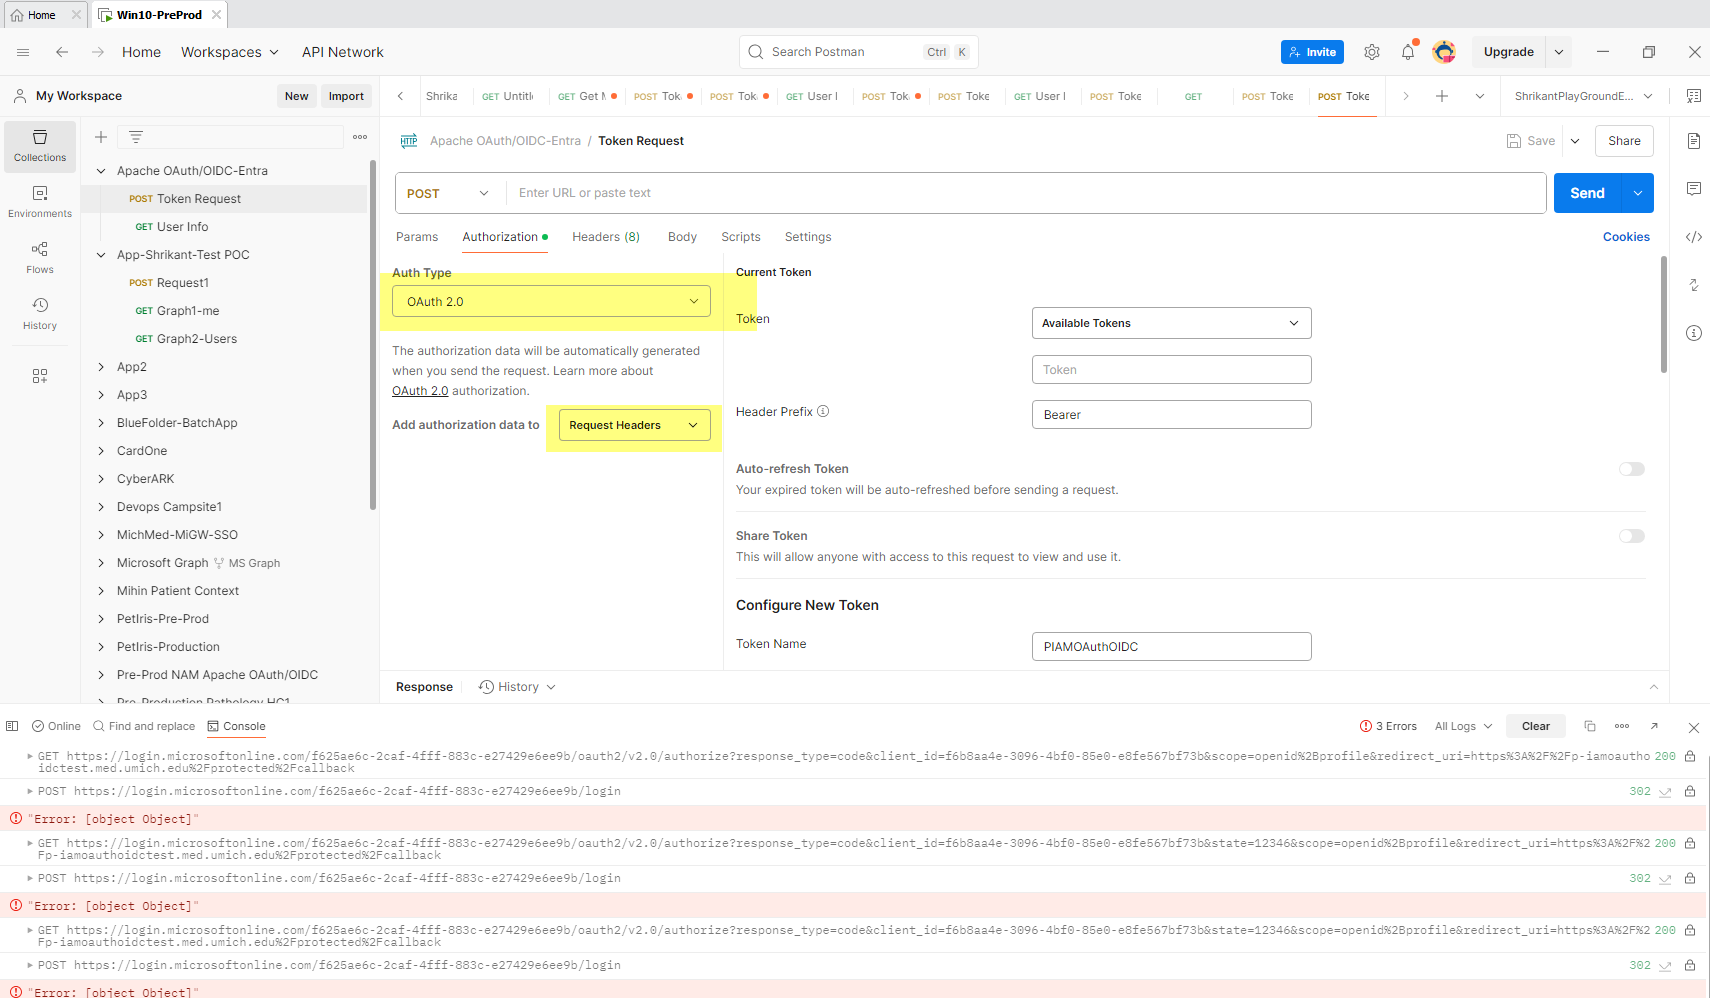
Task: Open the documentation icon in right sidebar
Action: coord(1694,141)
